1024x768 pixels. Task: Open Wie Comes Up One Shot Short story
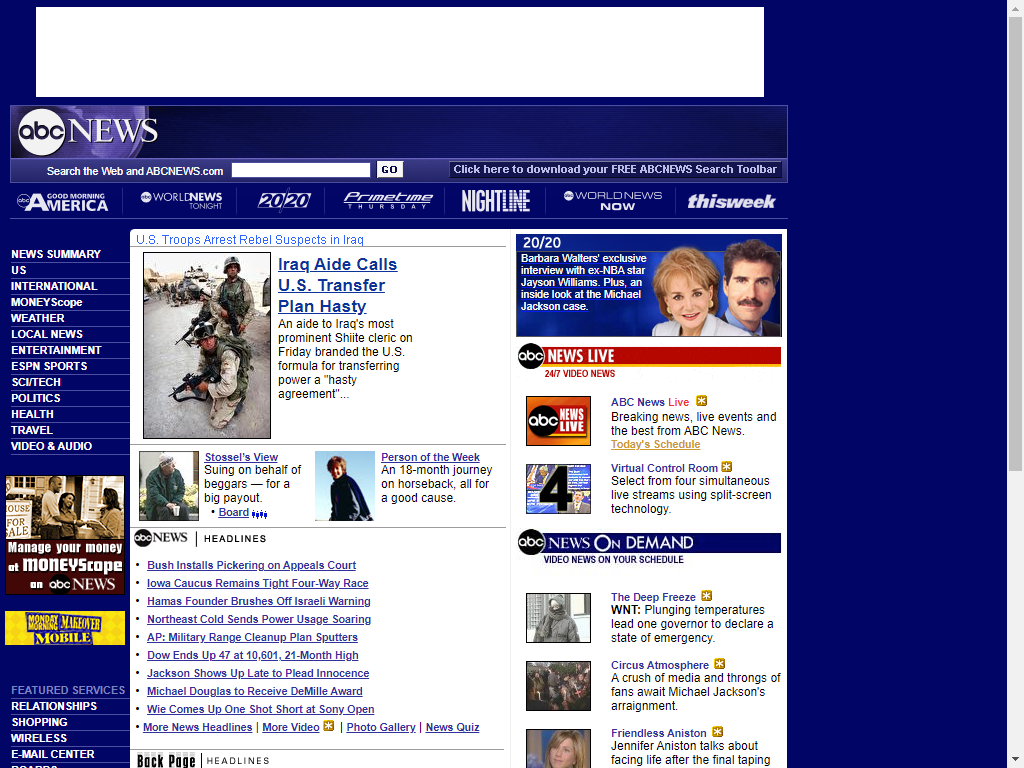coord(261,709)
